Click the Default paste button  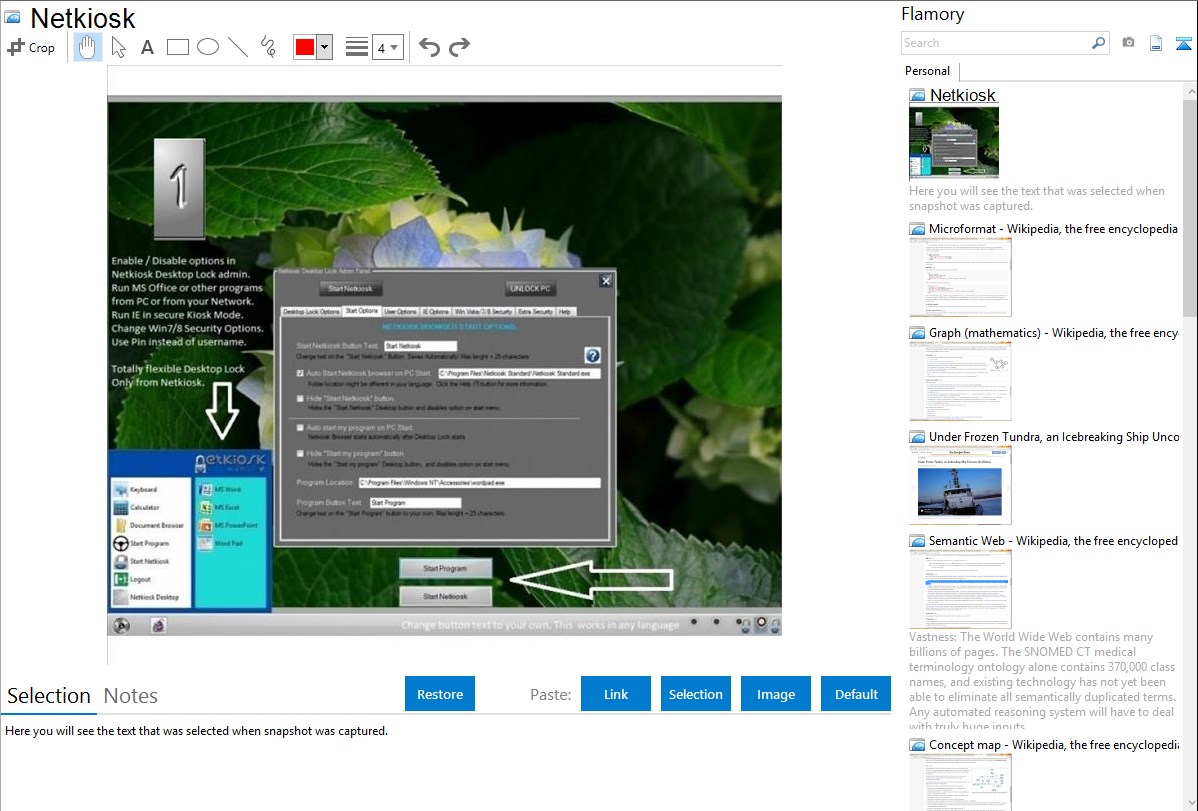click(856, 694)
